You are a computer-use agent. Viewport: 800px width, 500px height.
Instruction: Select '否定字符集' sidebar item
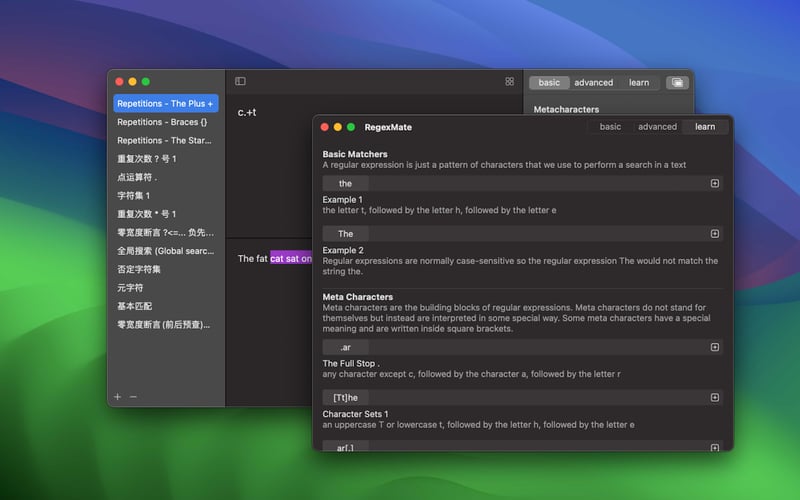(x=166, y=269)
